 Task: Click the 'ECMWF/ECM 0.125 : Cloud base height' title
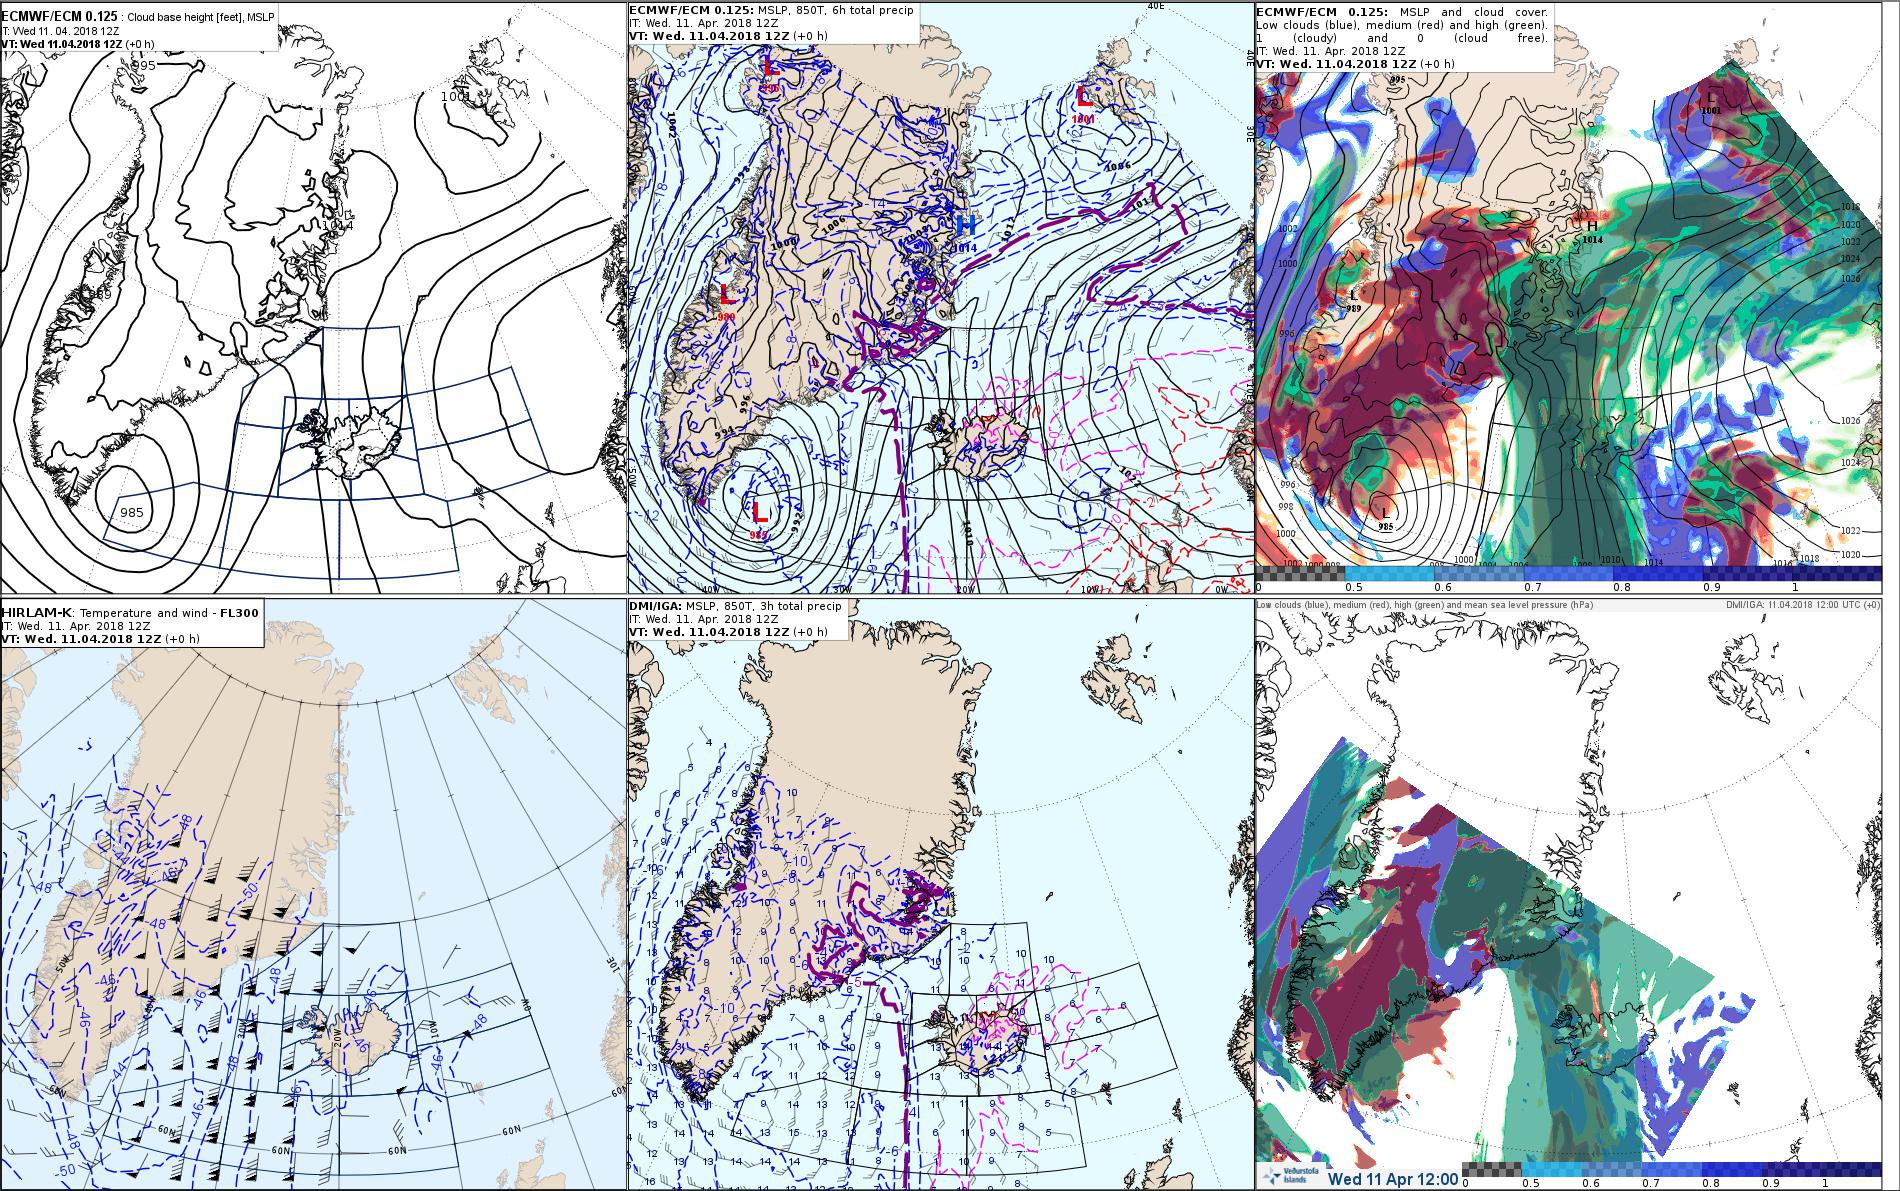point(139,17)
